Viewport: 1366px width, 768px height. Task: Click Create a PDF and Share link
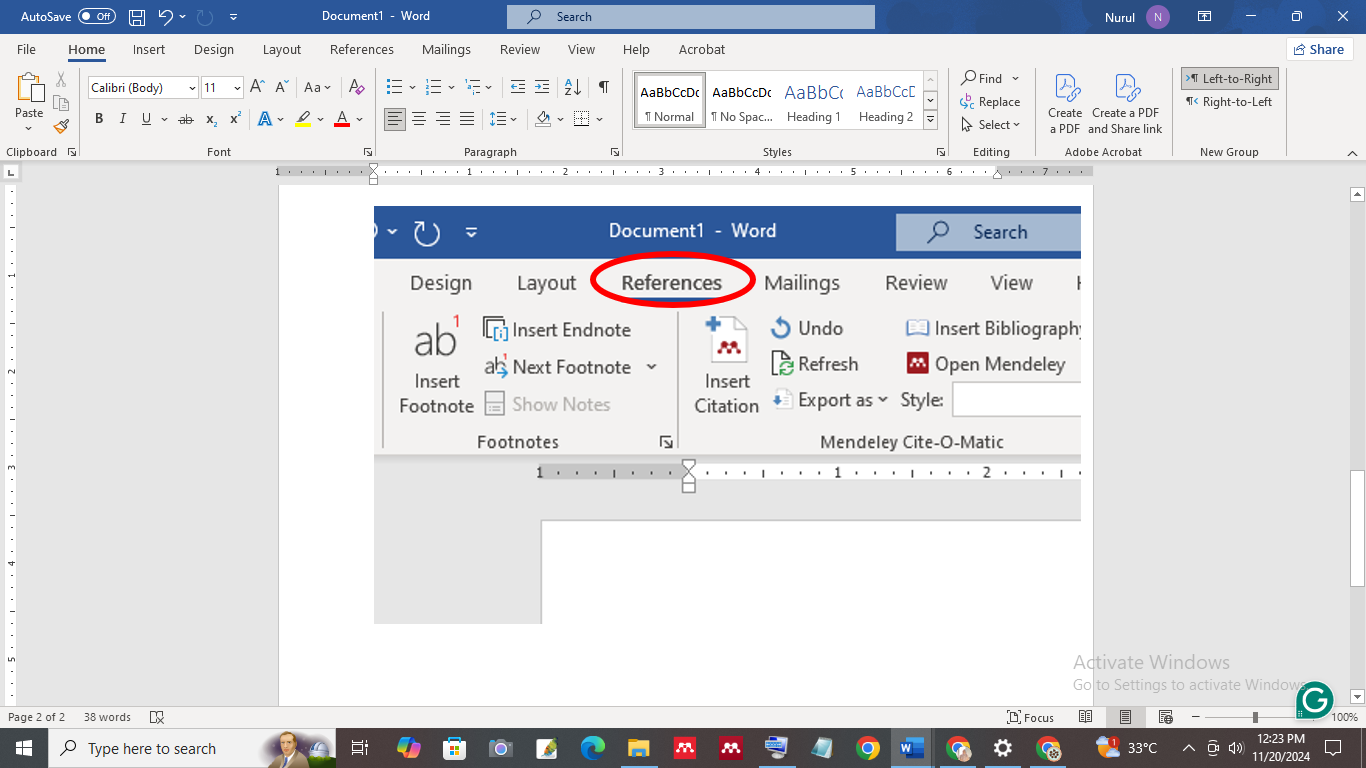point(1125,103)
